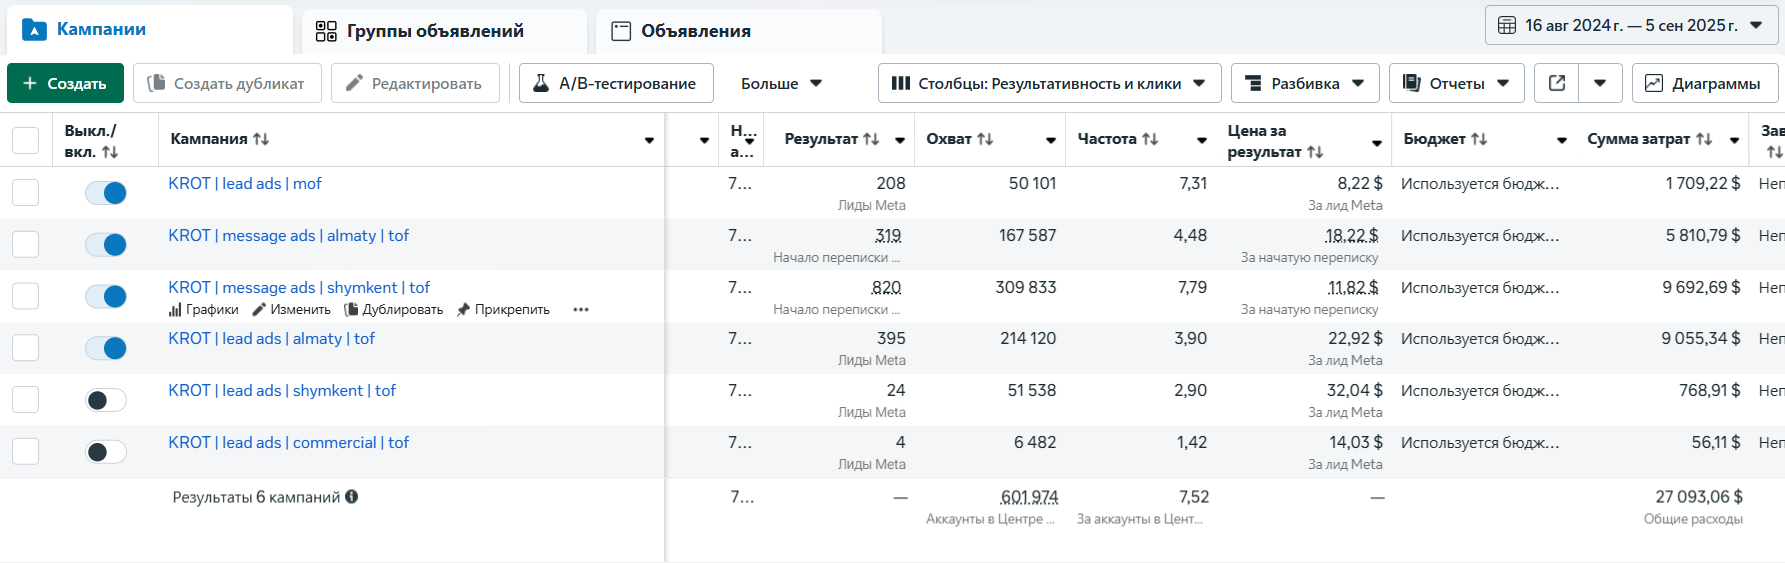Expand the Столбцы columns dropdown
Screen dimensions: 1785x563
(1049, 83)
